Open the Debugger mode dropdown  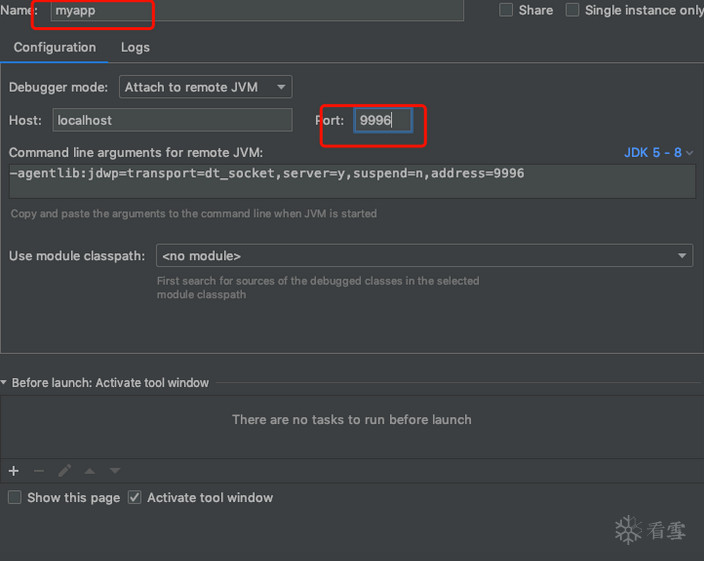click(205, 87)
